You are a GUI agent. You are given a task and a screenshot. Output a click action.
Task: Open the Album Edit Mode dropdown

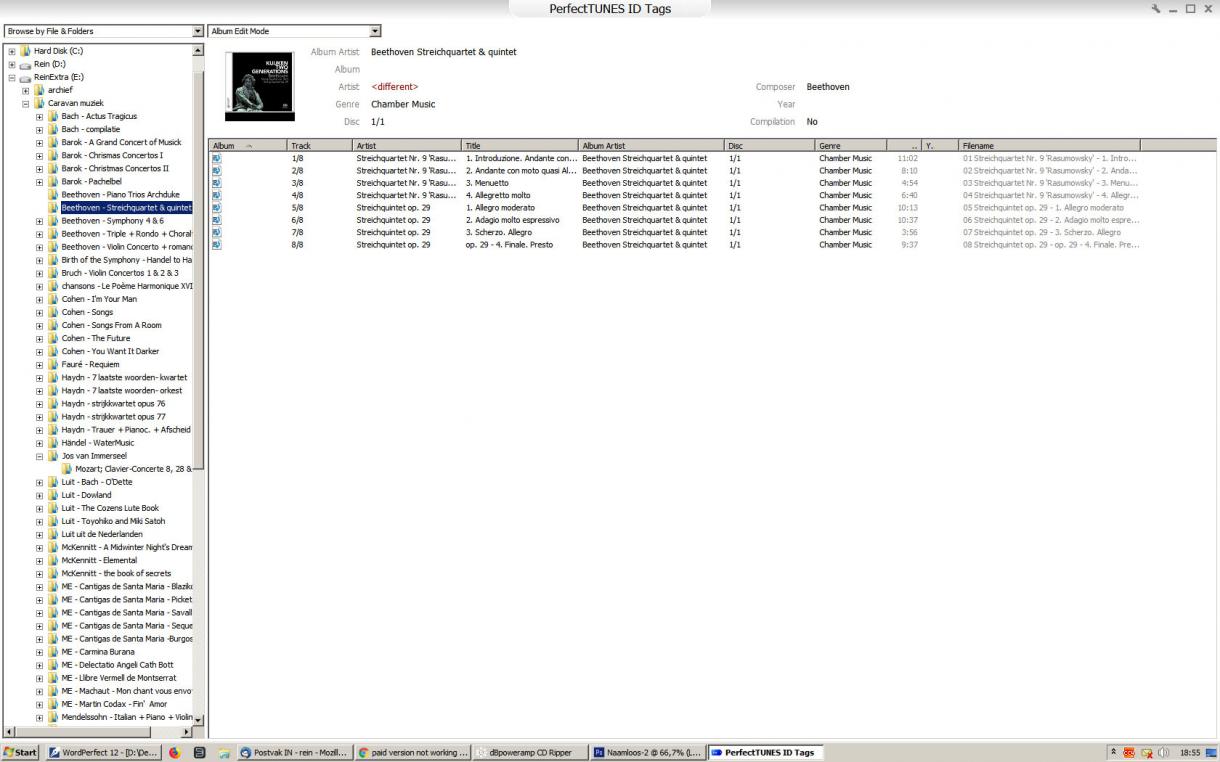pyautogui.click(x=375, y=31)
